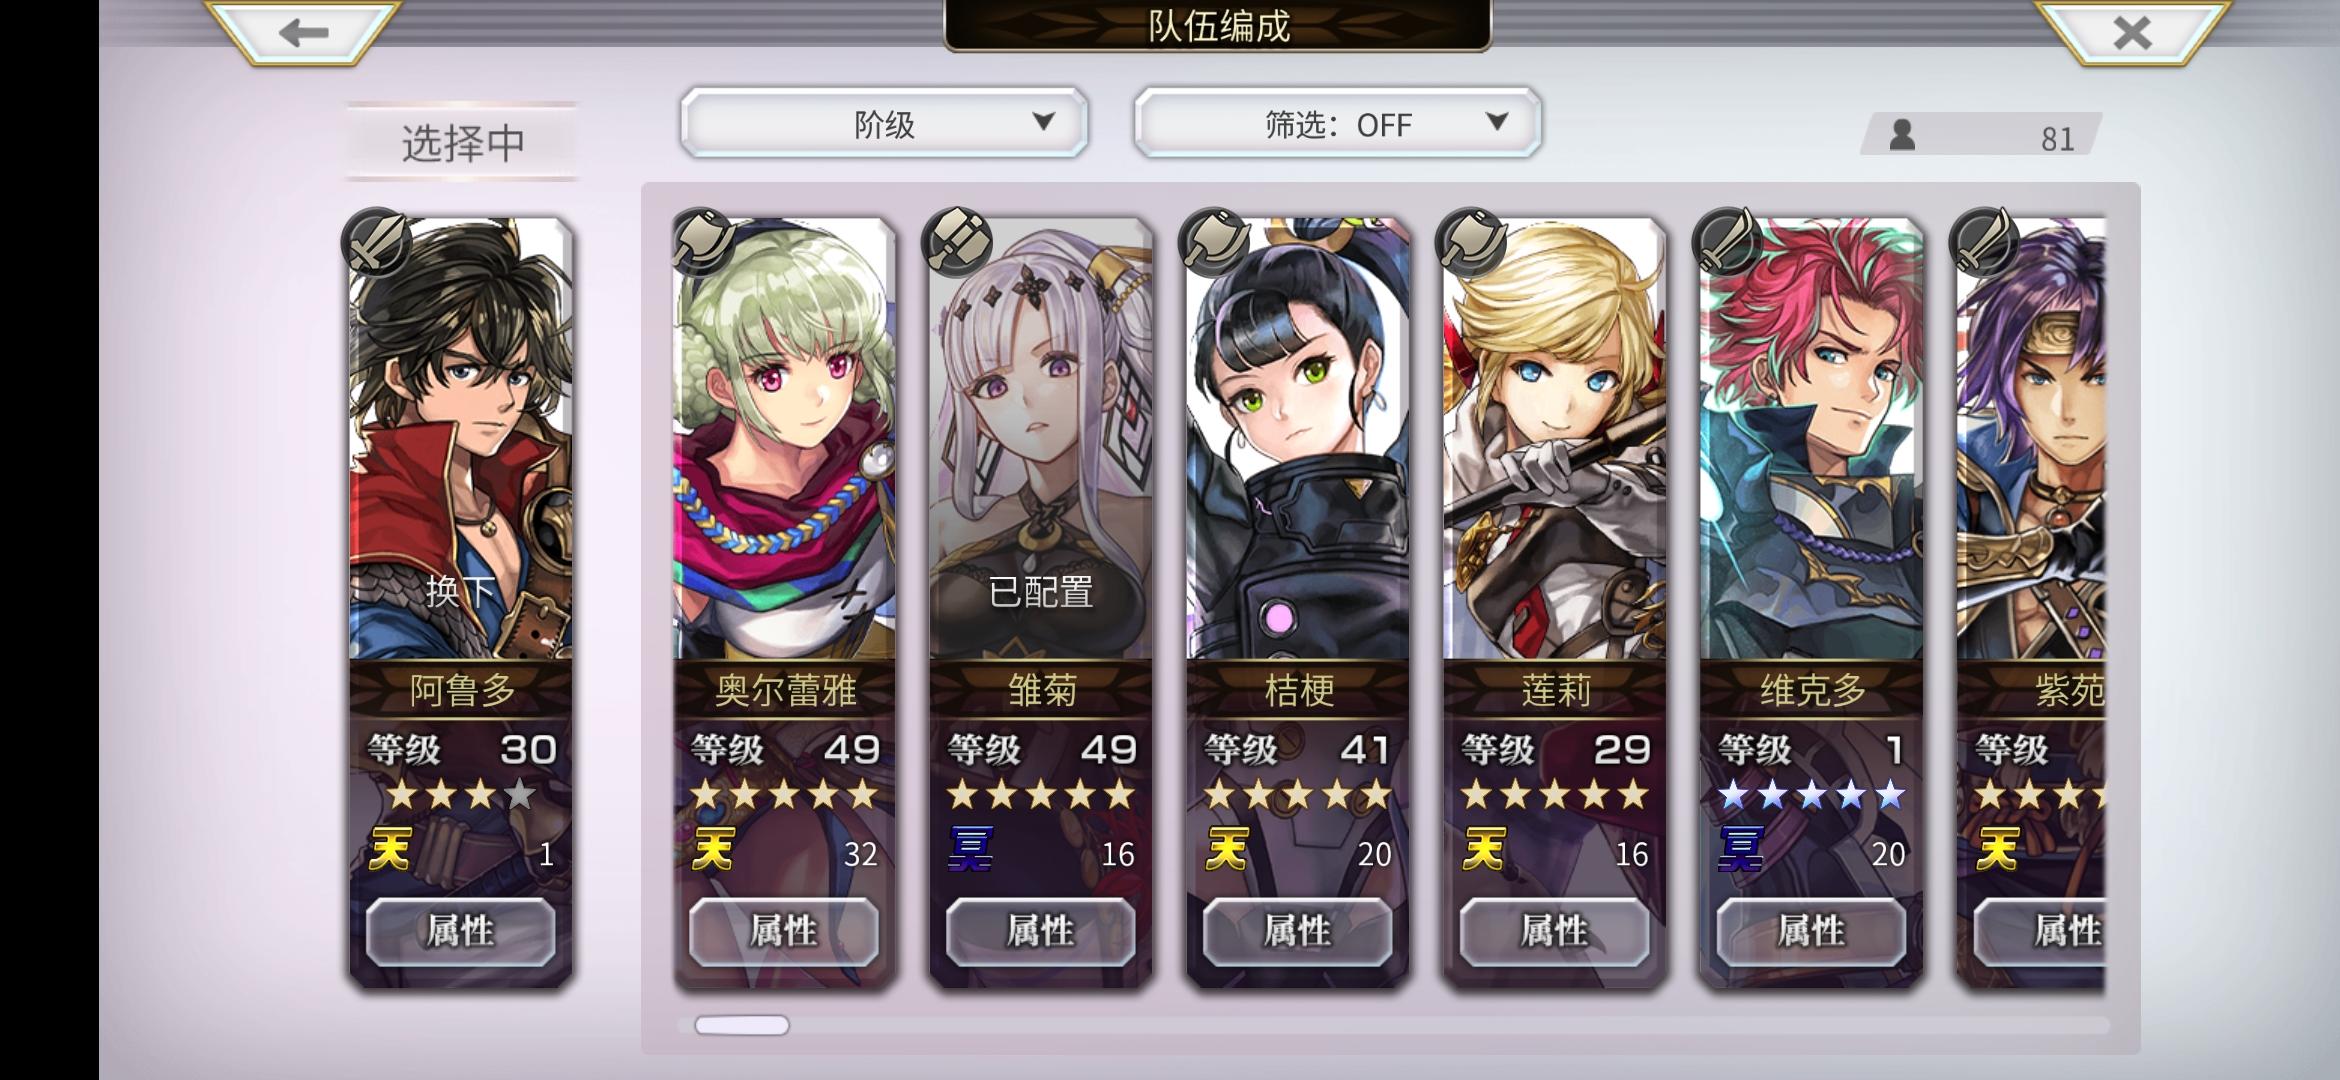Select the 桔梗 character portrait
Viewport: 2340px width, 1080px height.
tap(1298, 440)
